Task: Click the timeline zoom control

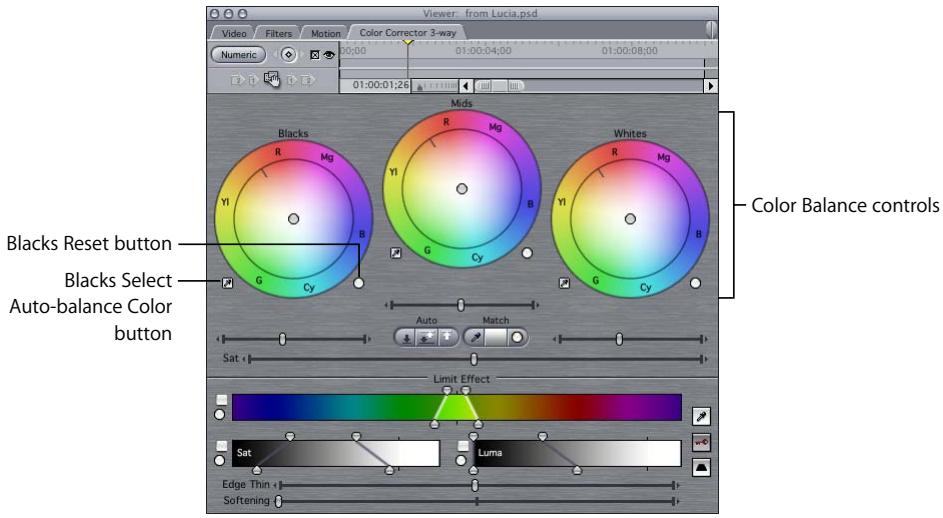Action: 436,86
